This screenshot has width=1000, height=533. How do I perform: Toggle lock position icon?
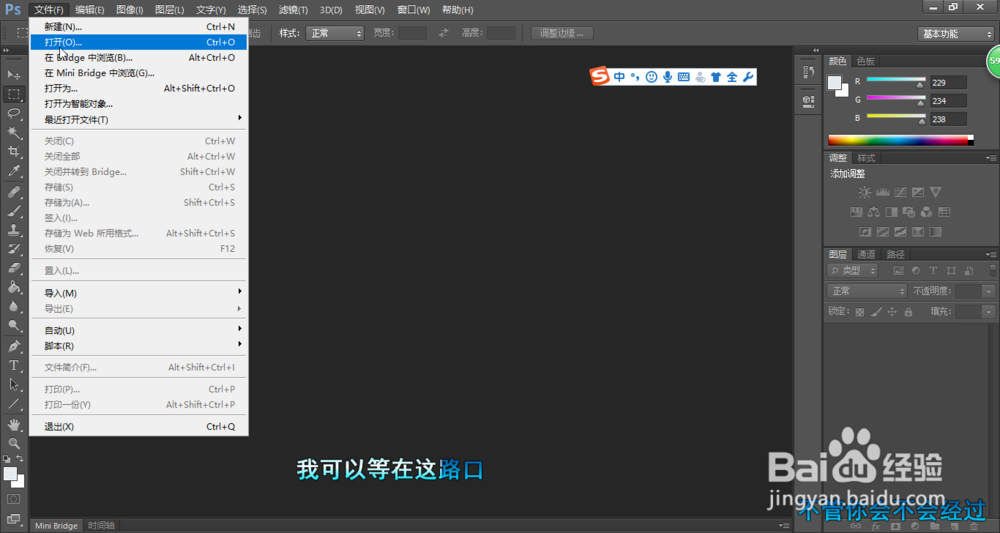coord(892,312)
